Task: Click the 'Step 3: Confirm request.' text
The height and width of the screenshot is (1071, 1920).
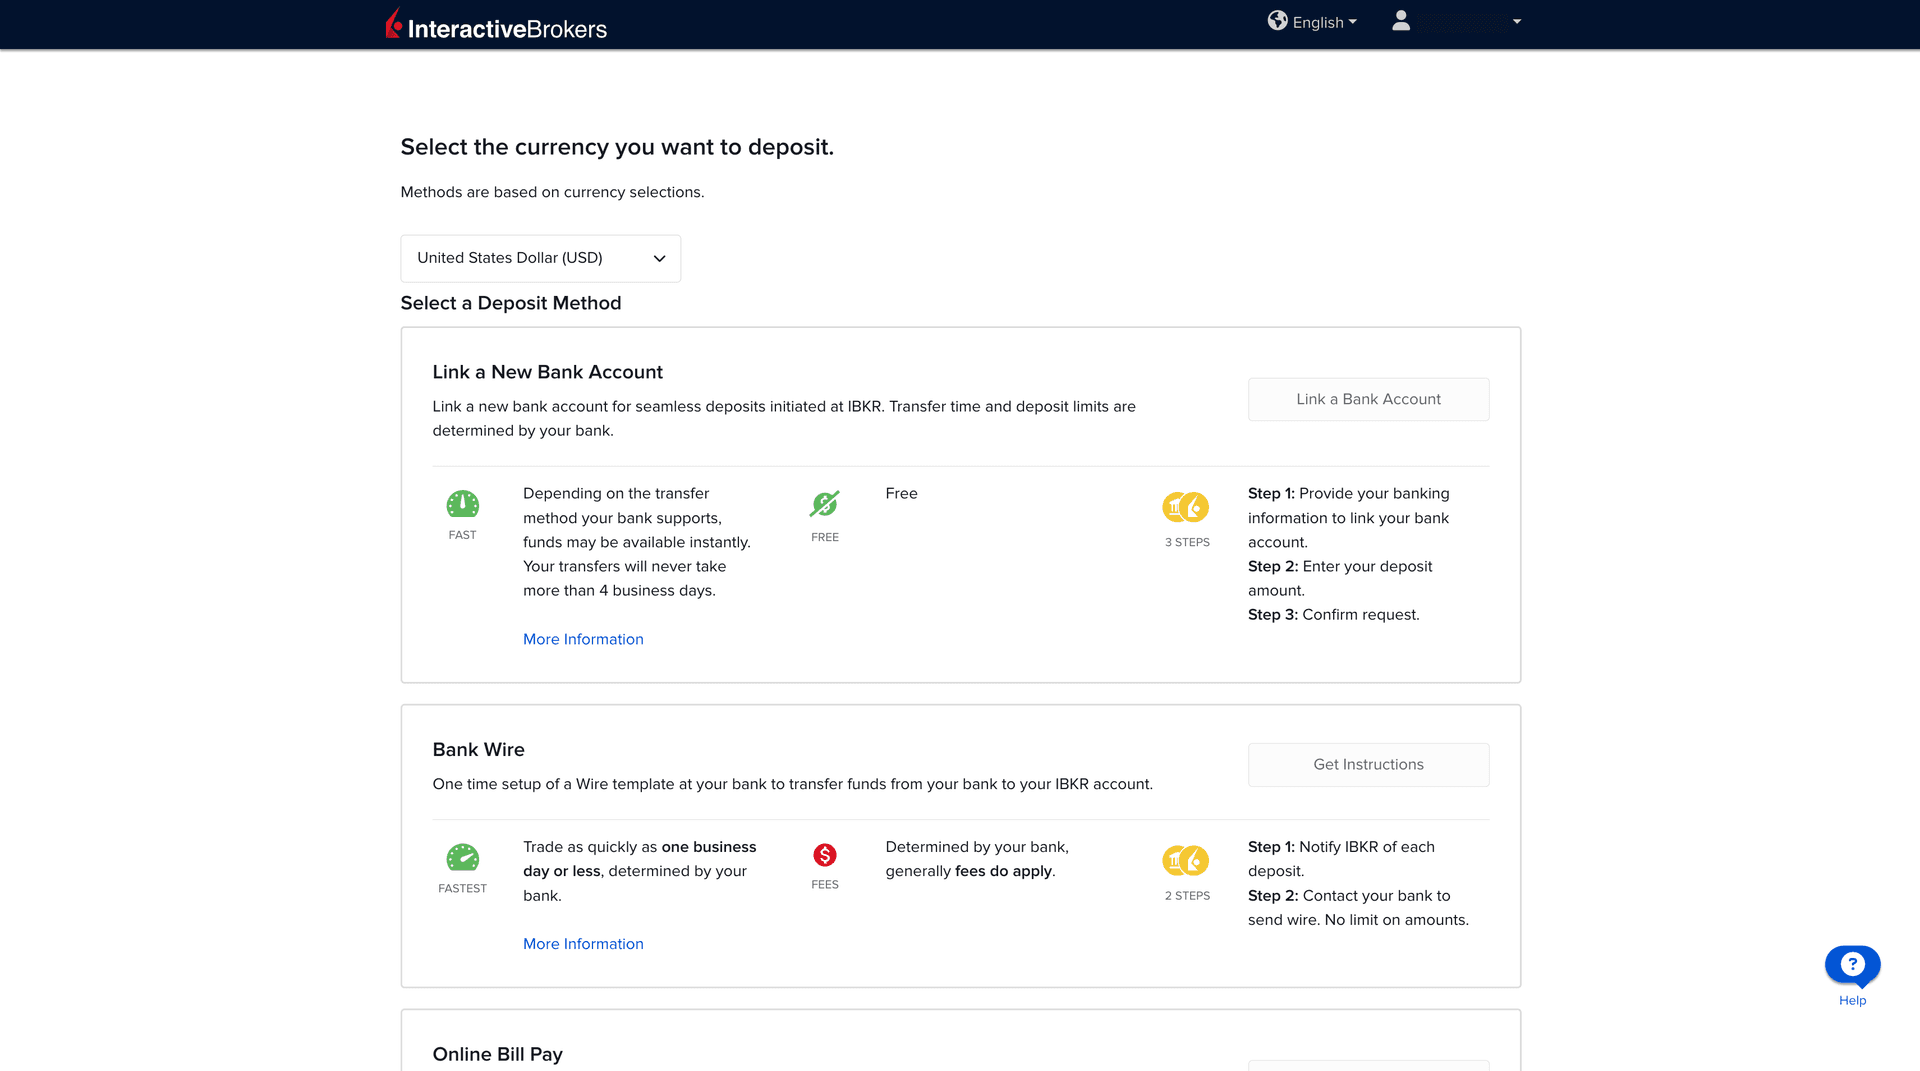Action: click(1334, 615)
